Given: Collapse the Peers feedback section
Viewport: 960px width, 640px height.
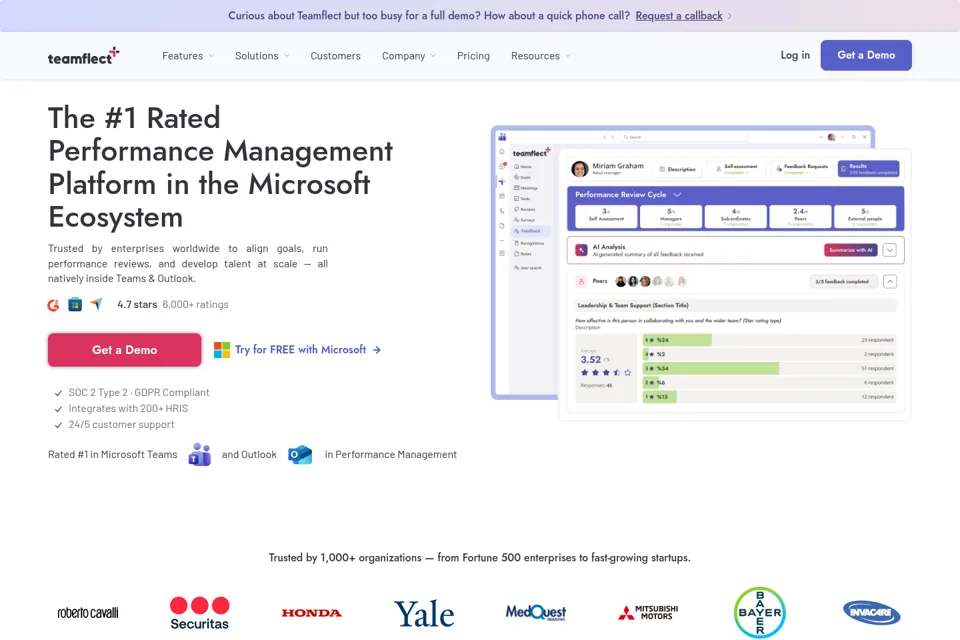Looking at the screenshot, I should click(890, 282).
